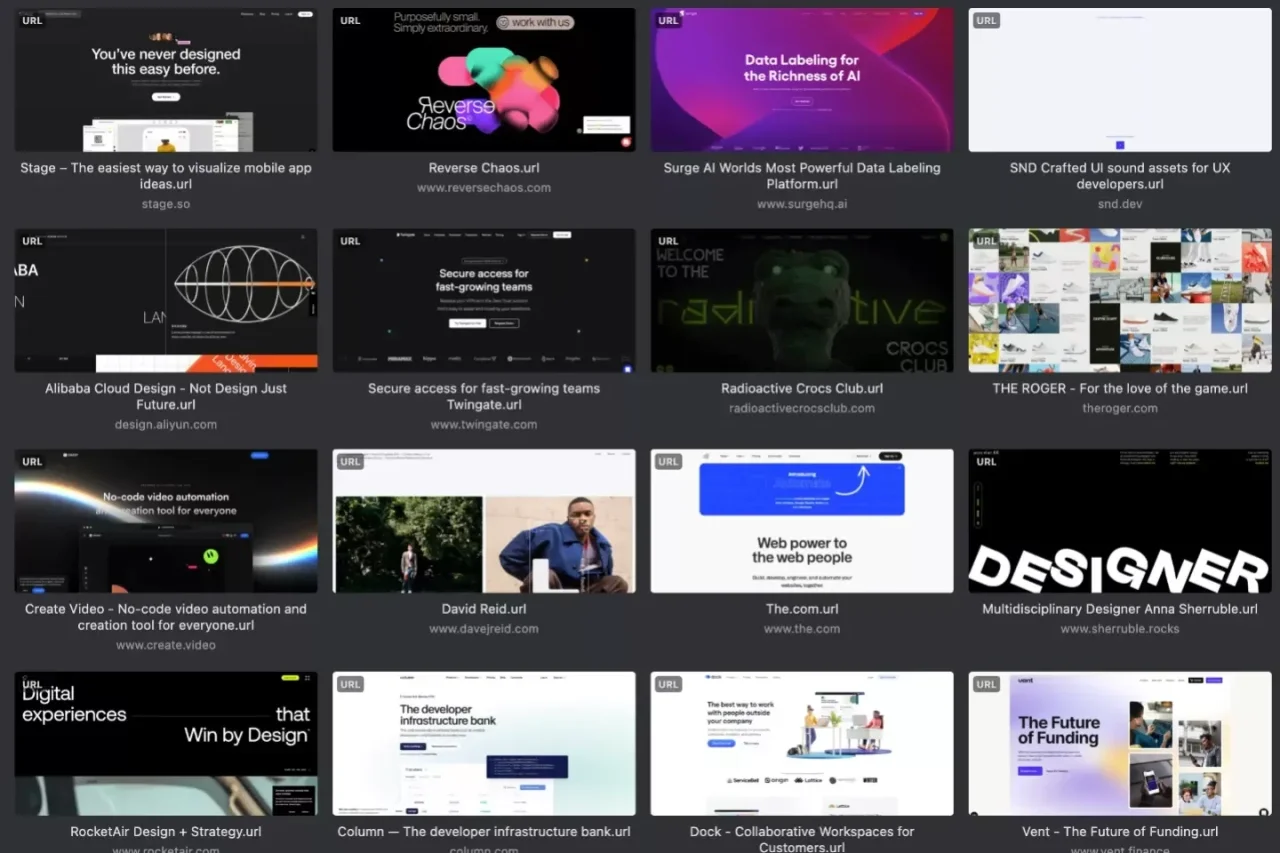Click the 'design.aliyun.com' domain text
This screenshot has width=1280, height=853.
[x=166, y=425]
